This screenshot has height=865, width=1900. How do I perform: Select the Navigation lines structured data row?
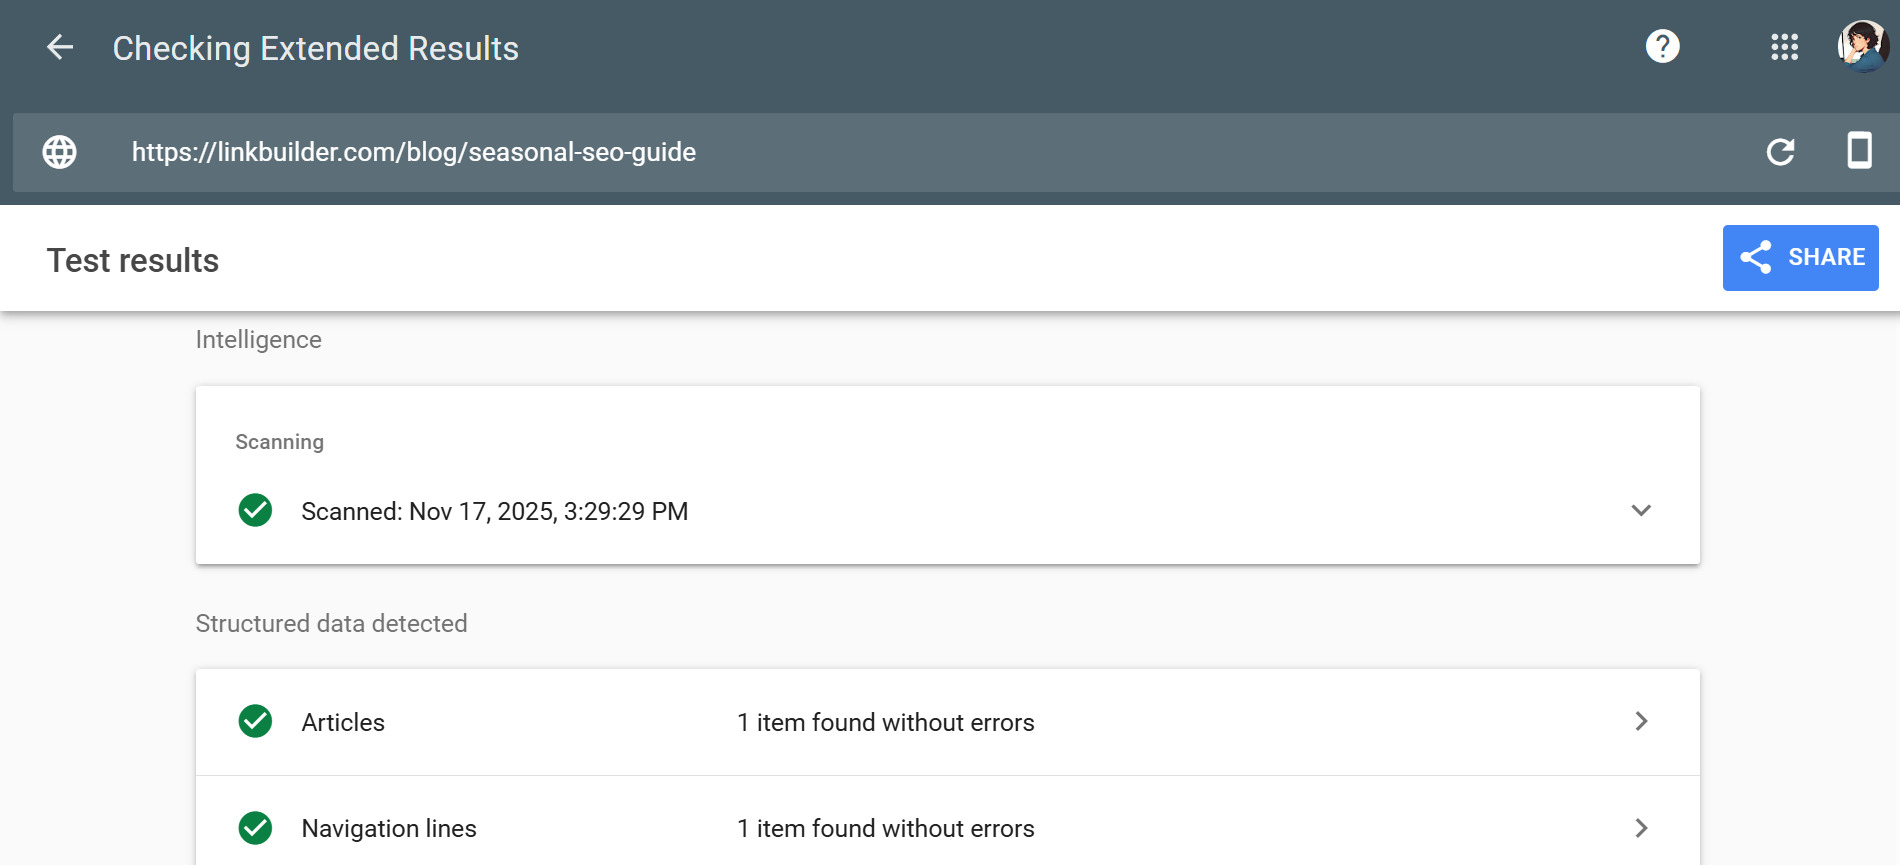pyautogui.click(x=900, y=828)
